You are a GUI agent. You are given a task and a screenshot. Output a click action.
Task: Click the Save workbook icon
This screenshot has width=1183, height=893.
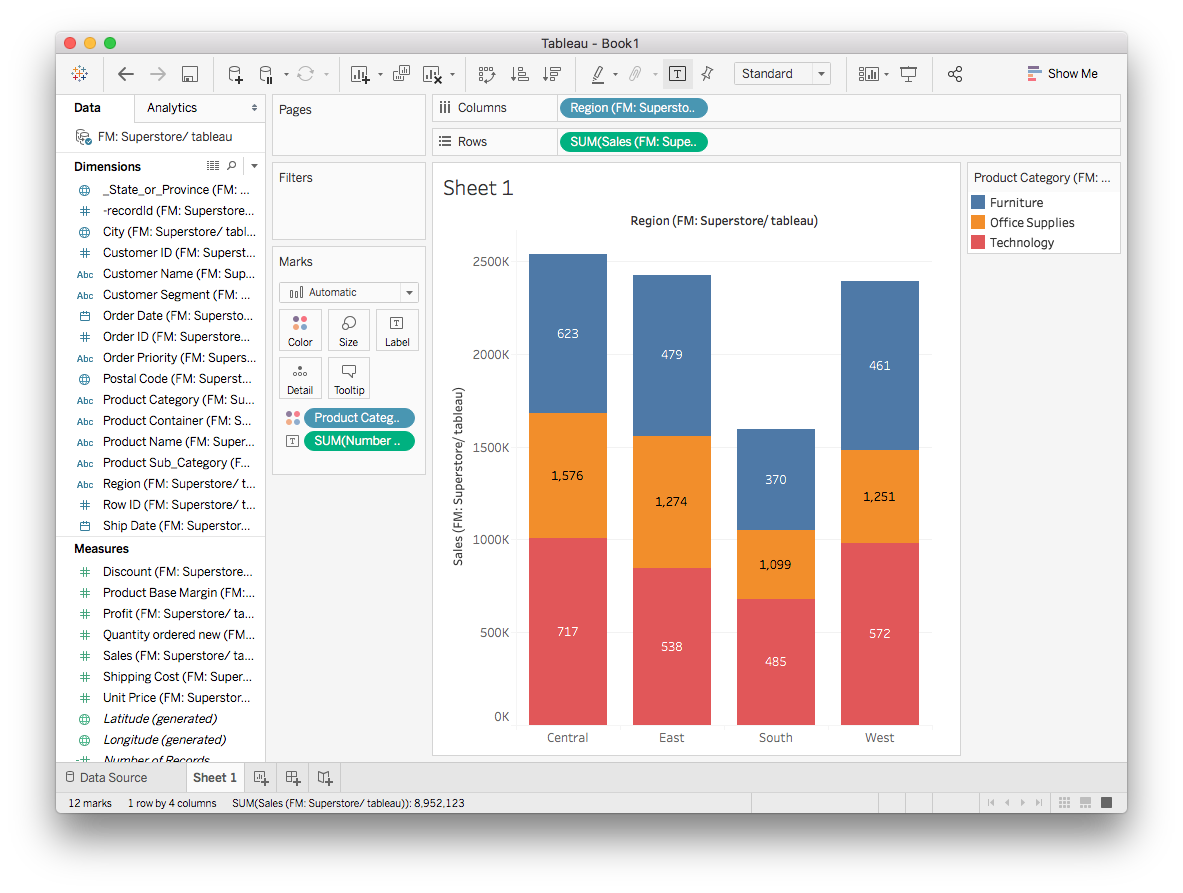click(190, 74)
